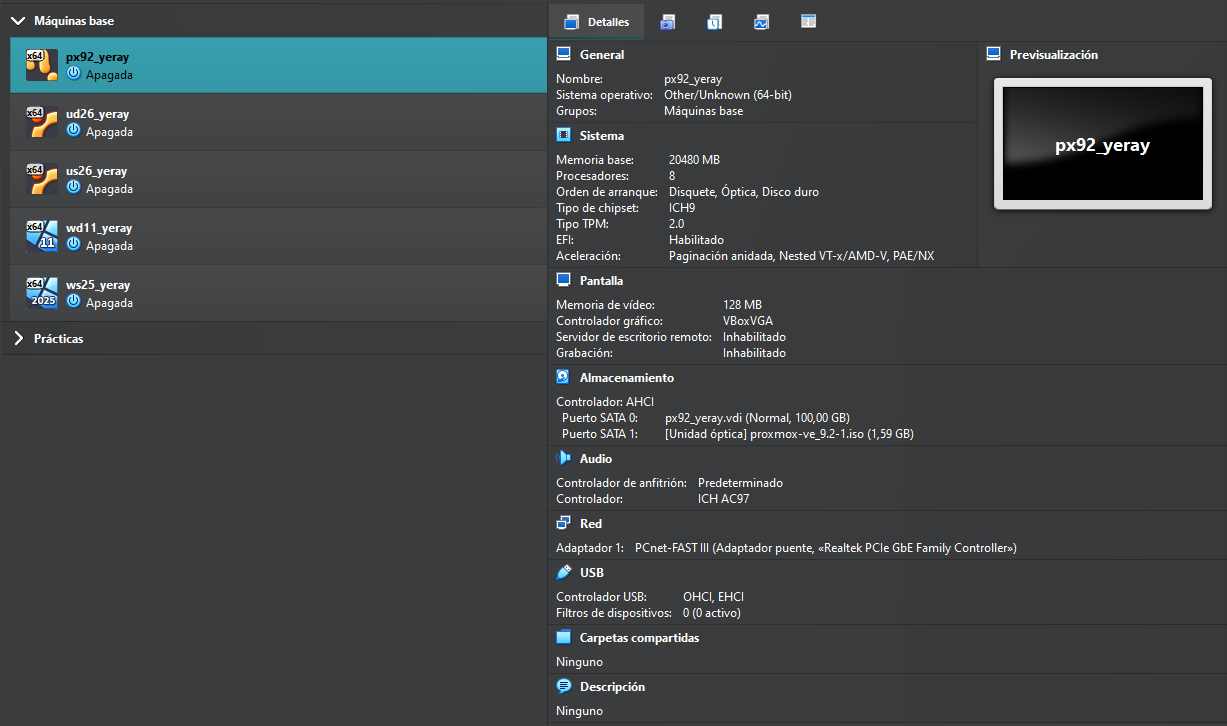Click the ICH9 chipset value
The image size is (1227, 726).
[x=682, y=208]
